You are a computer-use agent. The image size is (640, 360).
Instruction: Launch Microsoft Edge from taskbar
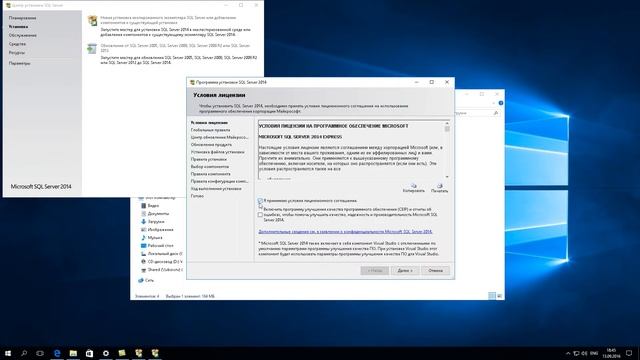point(57,353)
